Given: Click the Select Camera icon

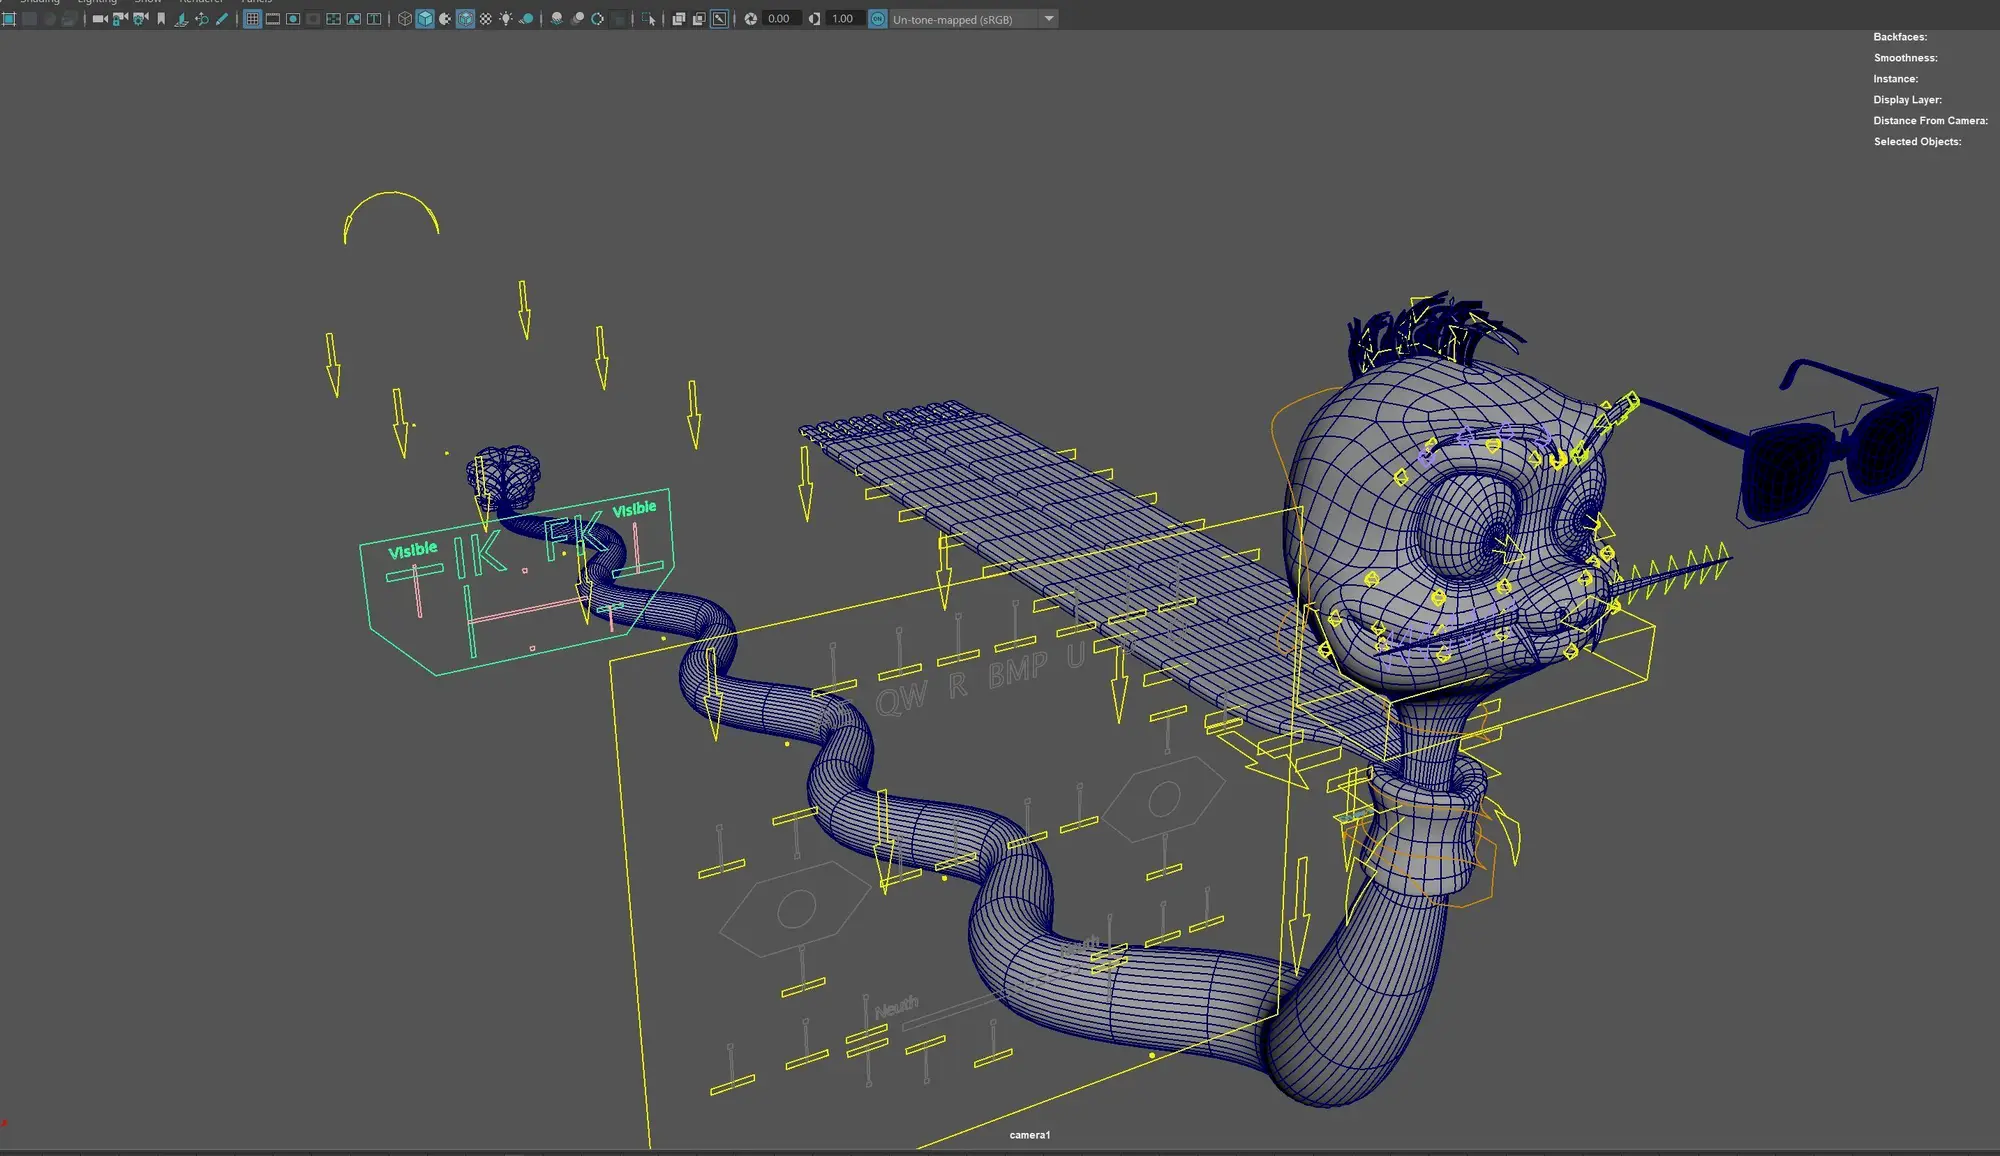Looking at the screenshot, I should tap(99, 19).
